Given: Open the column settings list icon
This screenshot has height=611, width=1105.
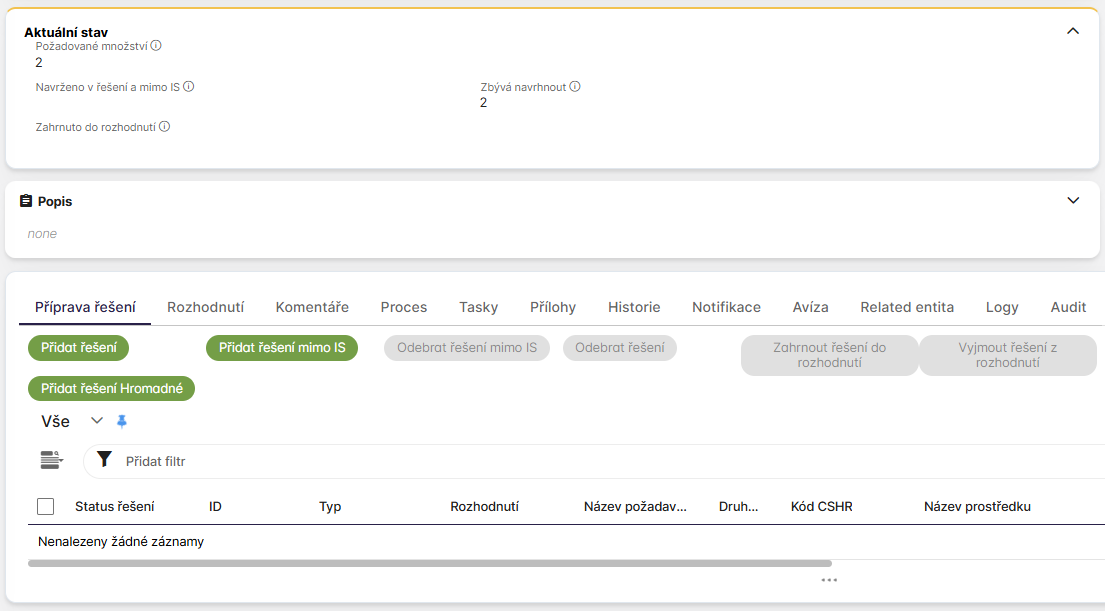Looking at the screenshot, I should [x=51, y=460].
